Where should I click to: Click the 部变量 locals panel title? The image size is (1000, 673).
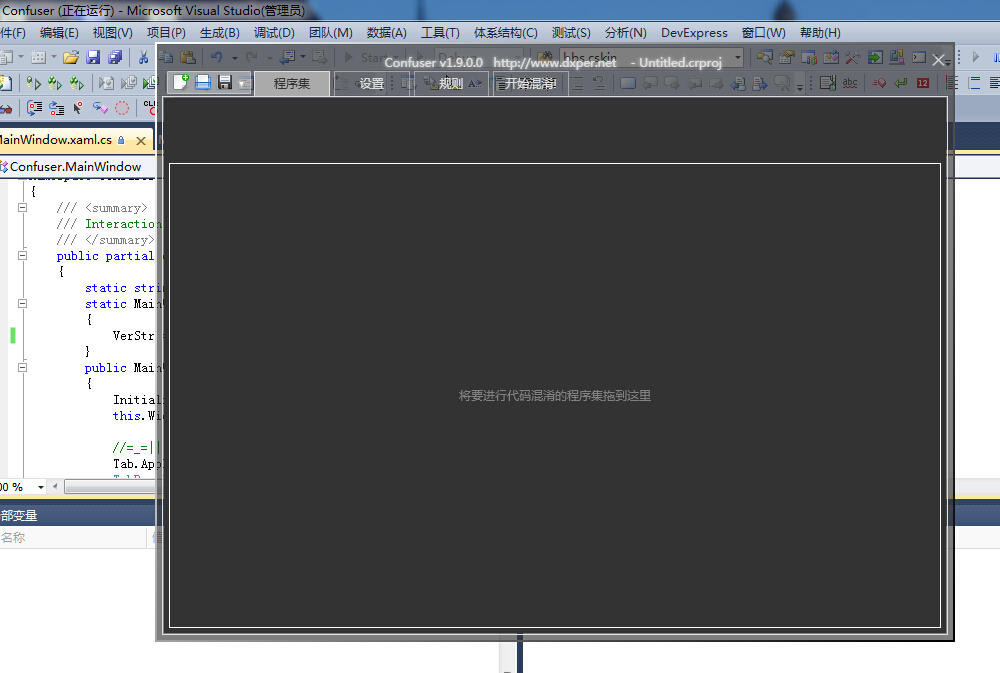pyautogui.click(x=19, y=515)
